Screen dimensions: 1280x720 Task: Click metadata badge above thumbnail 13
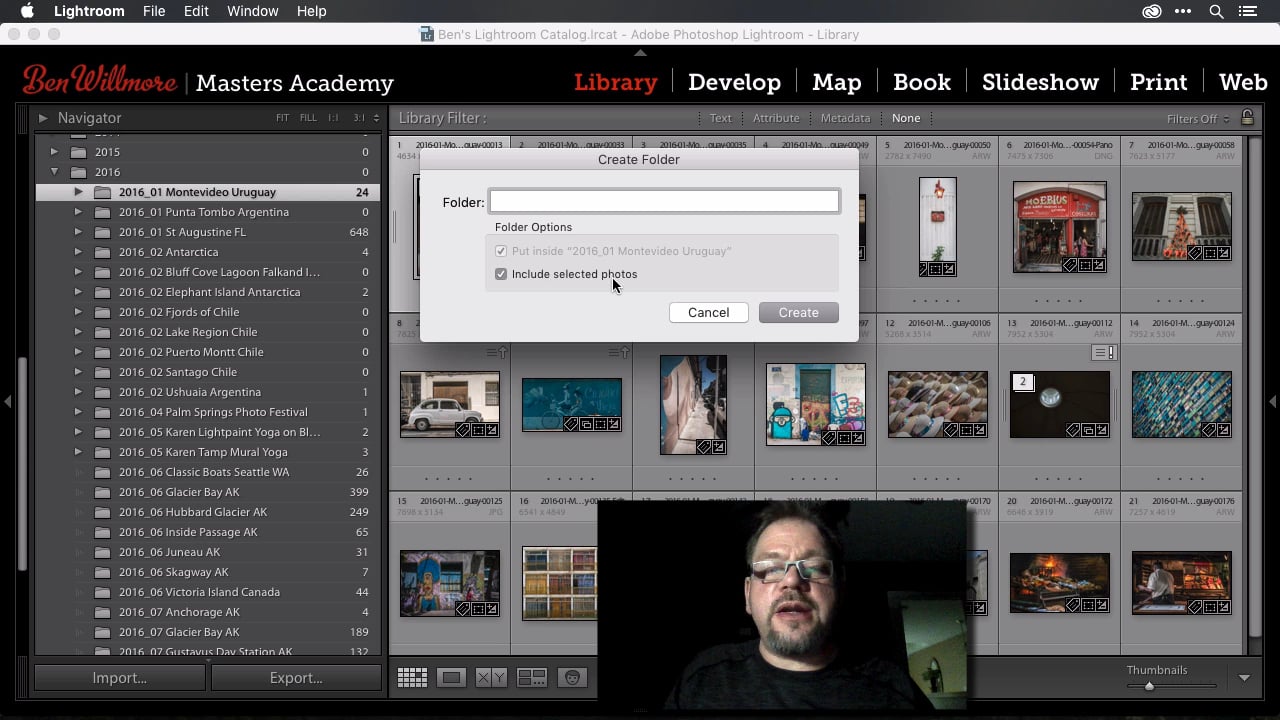point(1104,353)
